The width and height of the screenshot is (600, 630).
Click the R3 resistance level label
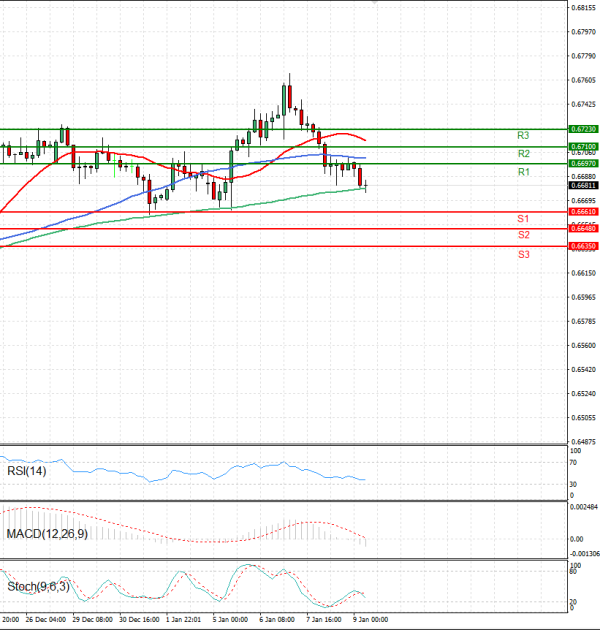[523, 135]
